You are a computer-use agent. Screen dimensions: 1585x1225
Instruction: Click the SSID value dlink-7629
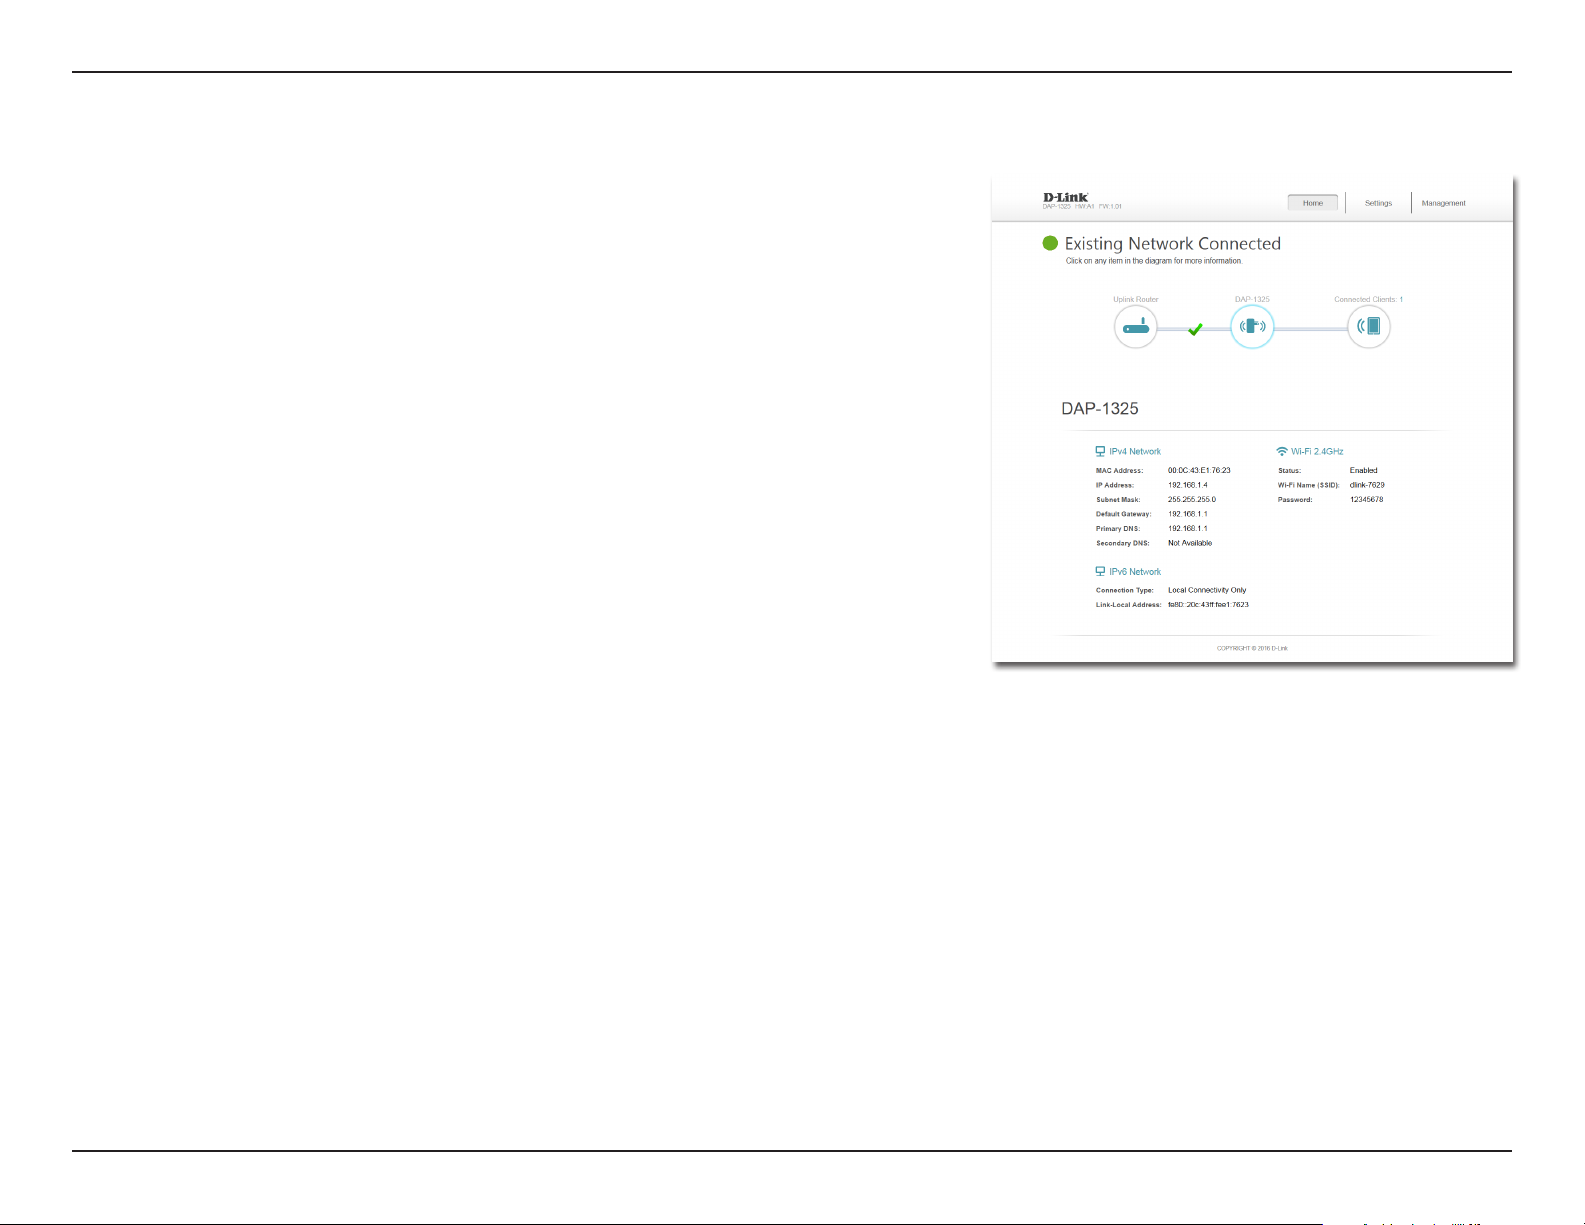pos(1367,485)
